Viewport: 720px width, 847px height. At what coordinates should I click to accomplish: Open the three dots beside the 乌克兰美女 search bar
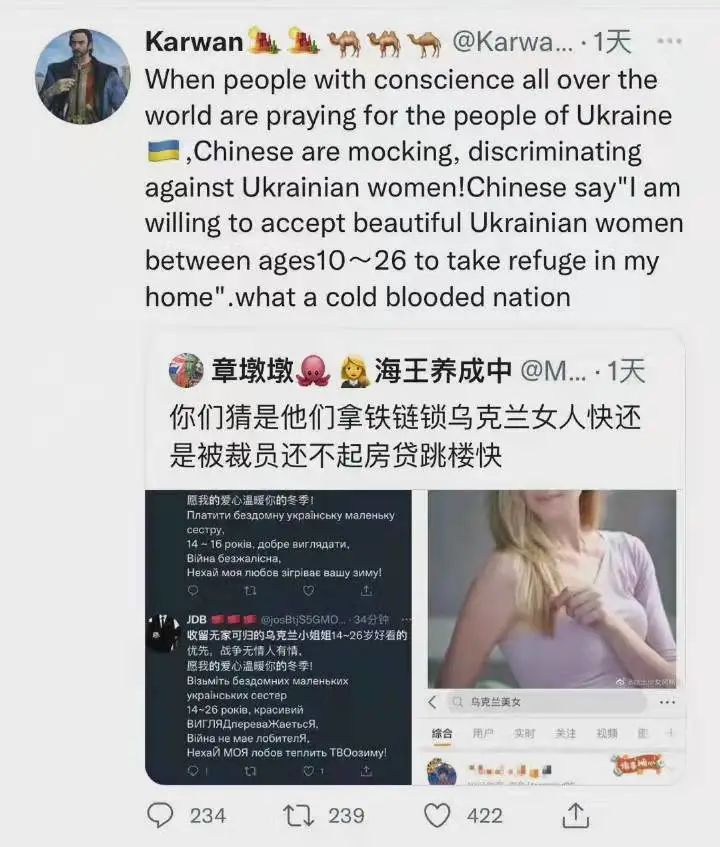(x=667, y=702)
